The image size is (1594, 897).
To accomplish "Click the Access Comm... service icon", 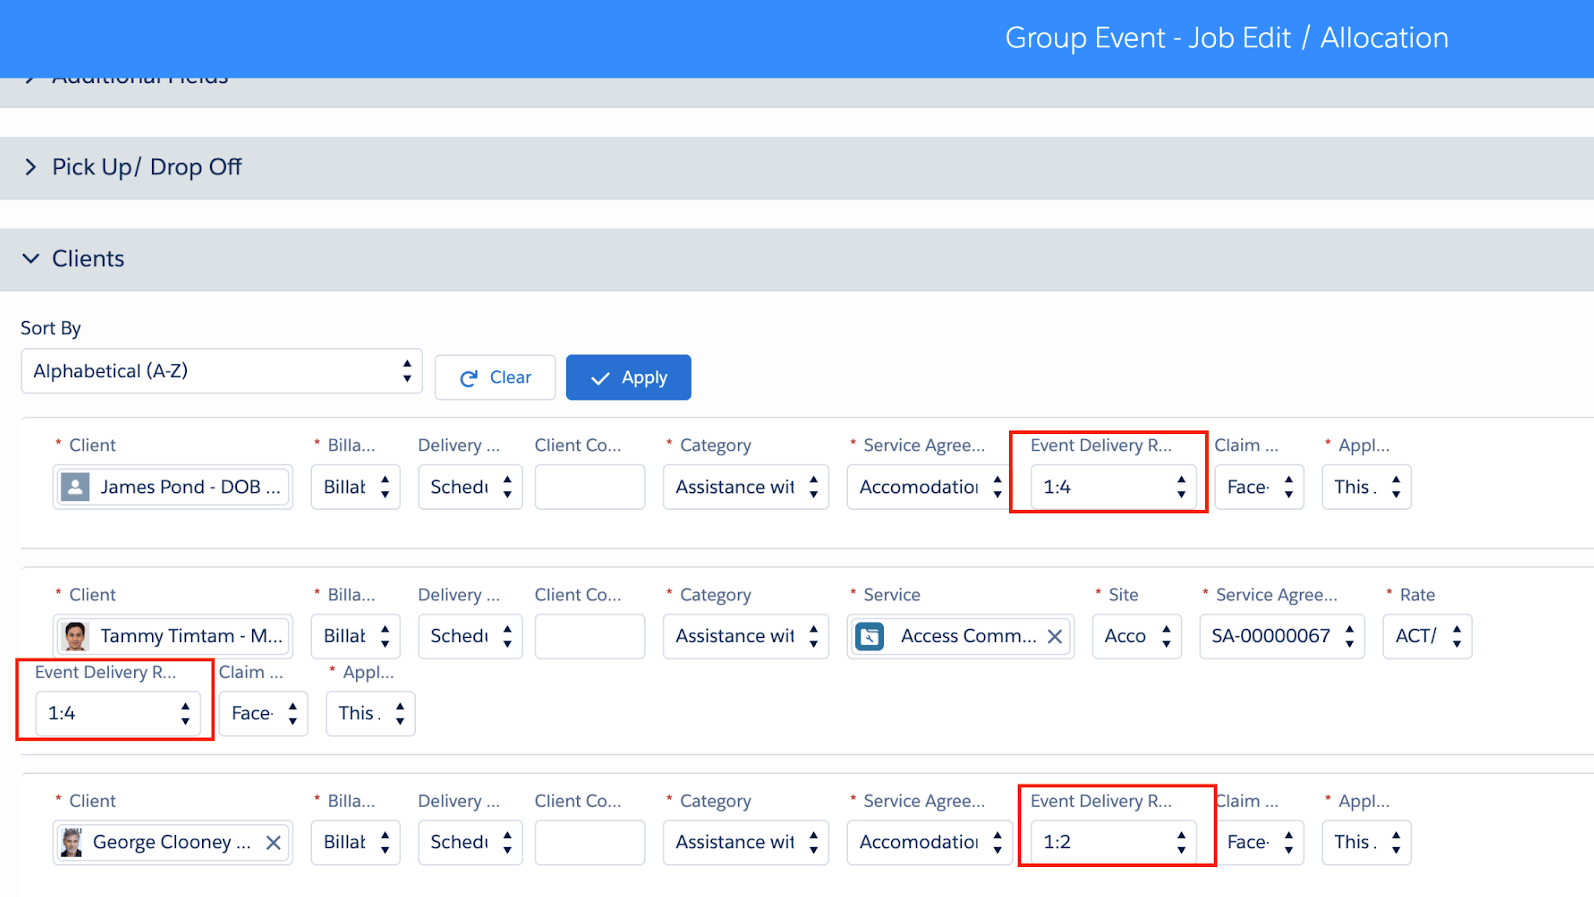I will click(870, 636).
